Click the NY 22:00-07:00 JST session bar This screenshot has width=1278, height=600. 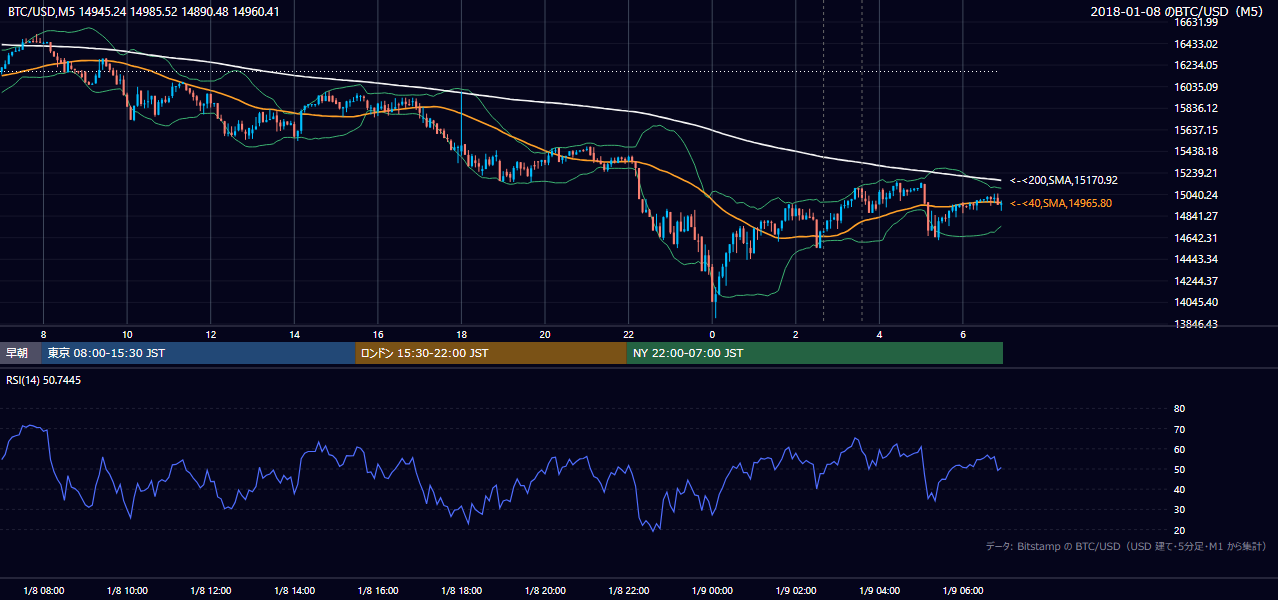(815, 353)
